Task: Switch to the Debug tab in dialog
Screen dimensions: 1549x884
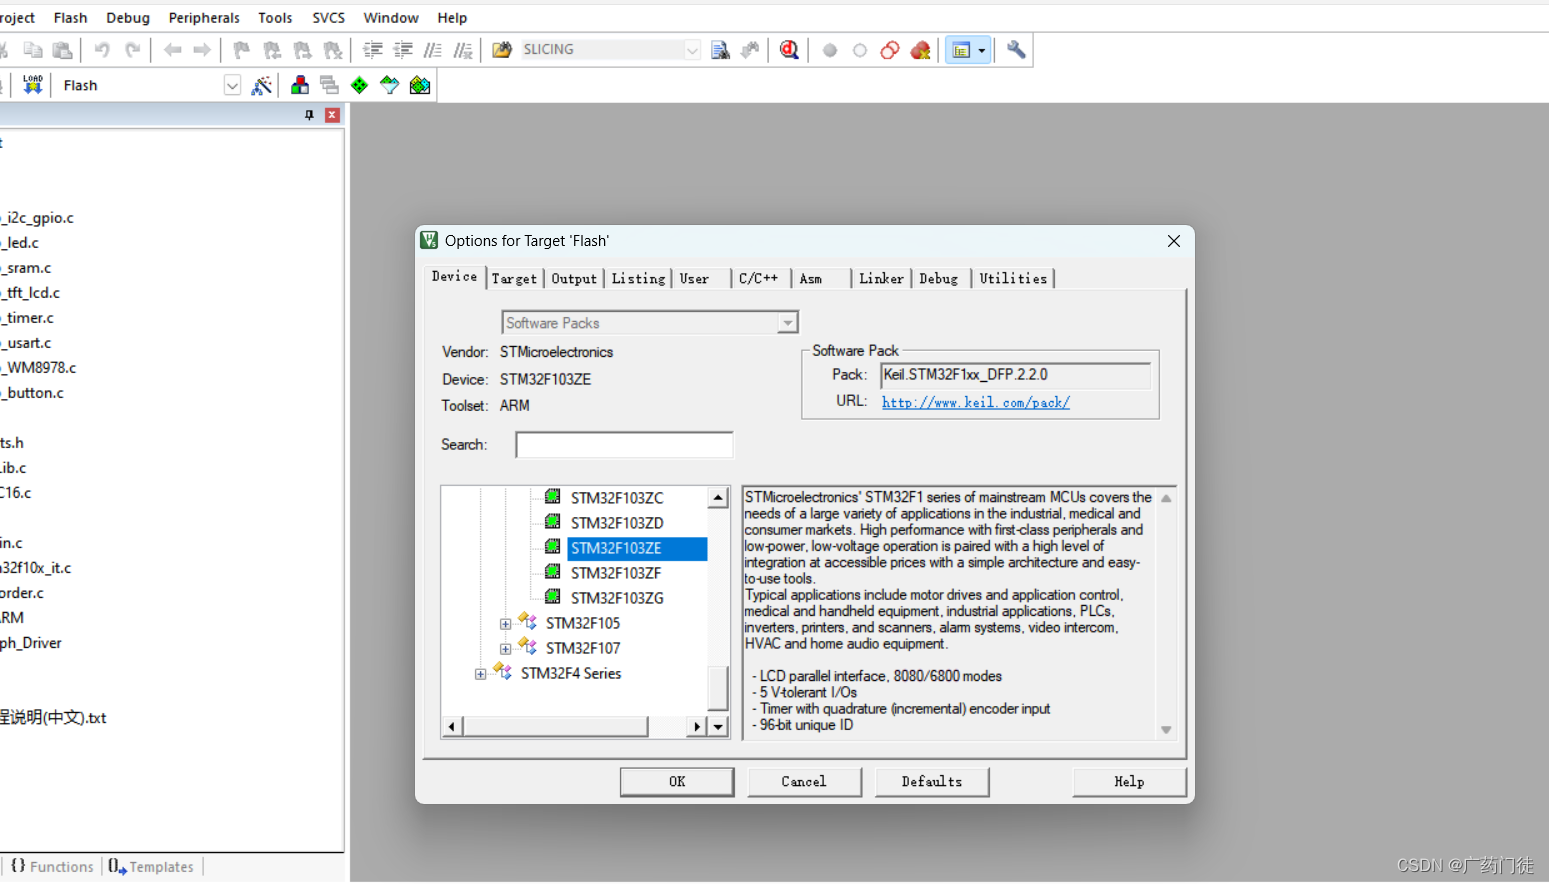Action: (x=938, y=279)
